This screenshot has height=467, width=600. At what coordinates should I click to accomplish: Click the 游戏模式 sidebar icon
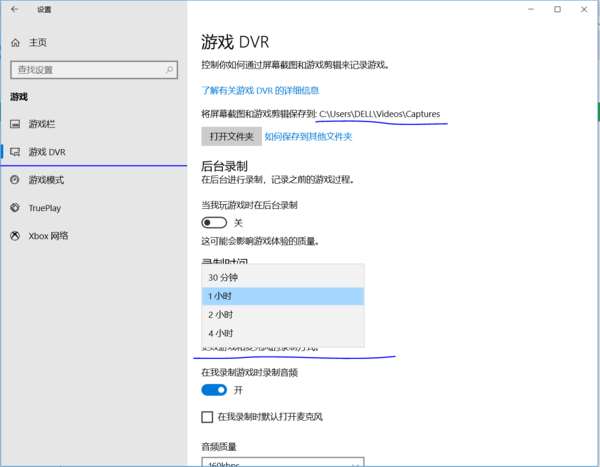[x=15, y=180]
